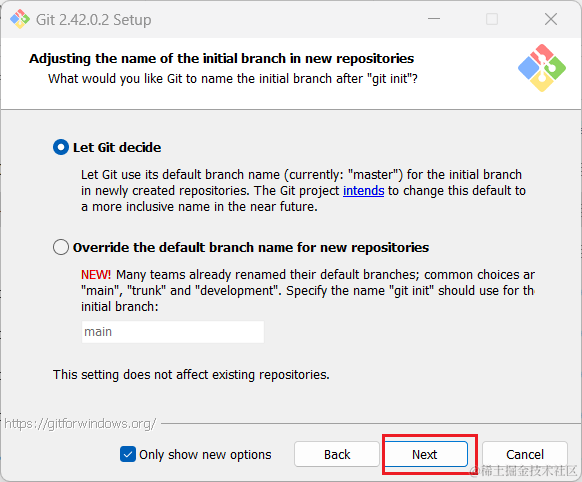
Task: Abort installation with the Cancel button
Action: (525, 454)
